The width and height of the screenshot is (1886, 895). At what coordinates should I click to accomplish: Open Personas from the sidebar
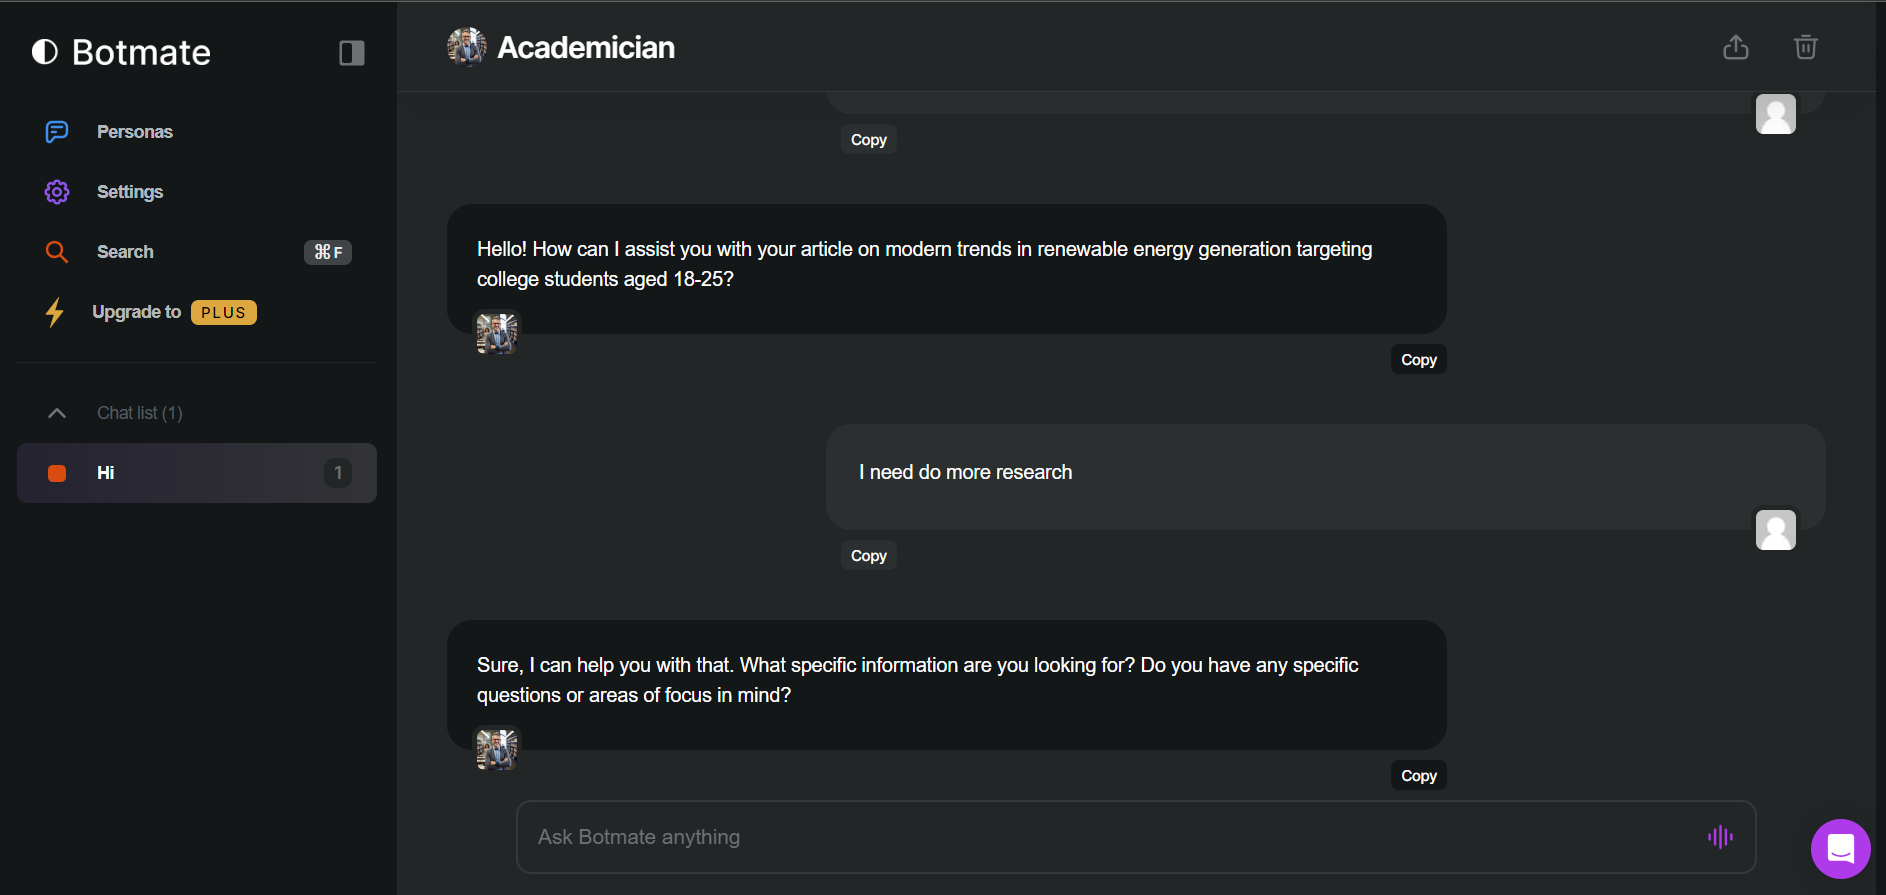(x=134, y=132)
